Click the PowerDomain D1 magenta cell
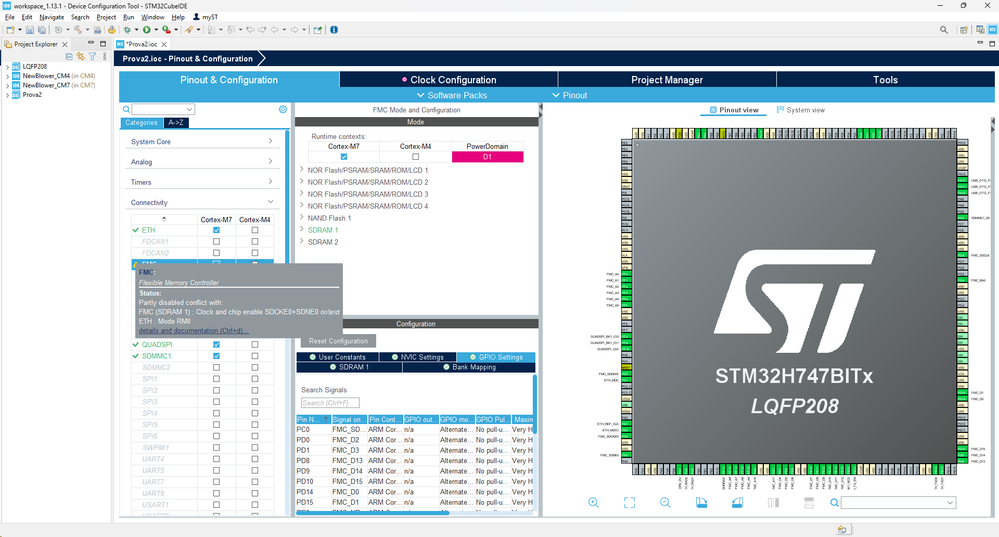Screen dimensions: 999x537 (487, 157)
